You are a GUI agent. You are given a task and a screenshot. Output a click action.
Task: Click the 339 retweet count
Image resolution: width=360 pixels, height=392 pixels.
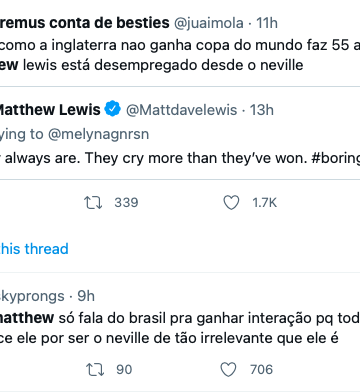click(x=126, y=203)
